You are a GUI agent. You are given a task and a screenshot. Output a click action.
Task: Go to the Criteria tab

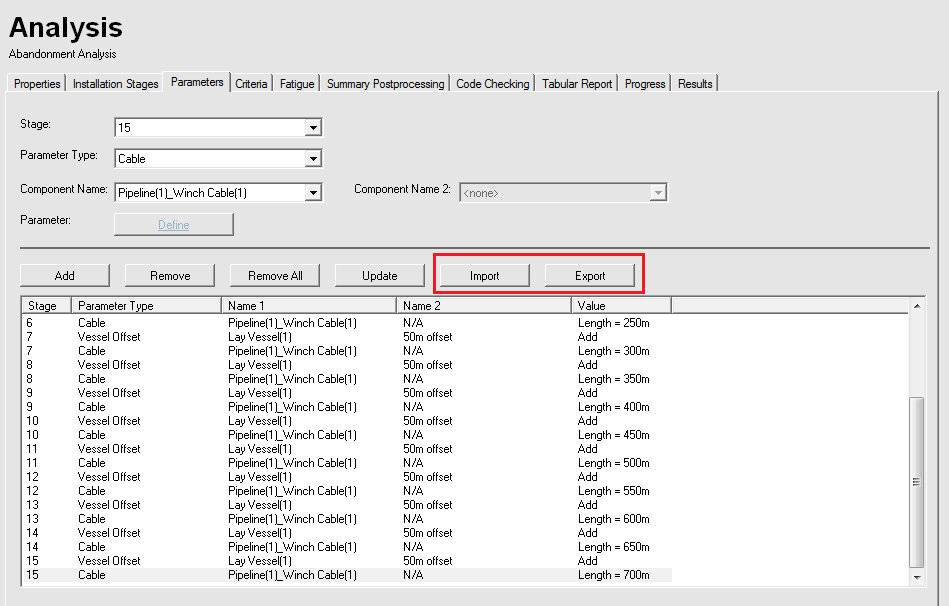251,84
